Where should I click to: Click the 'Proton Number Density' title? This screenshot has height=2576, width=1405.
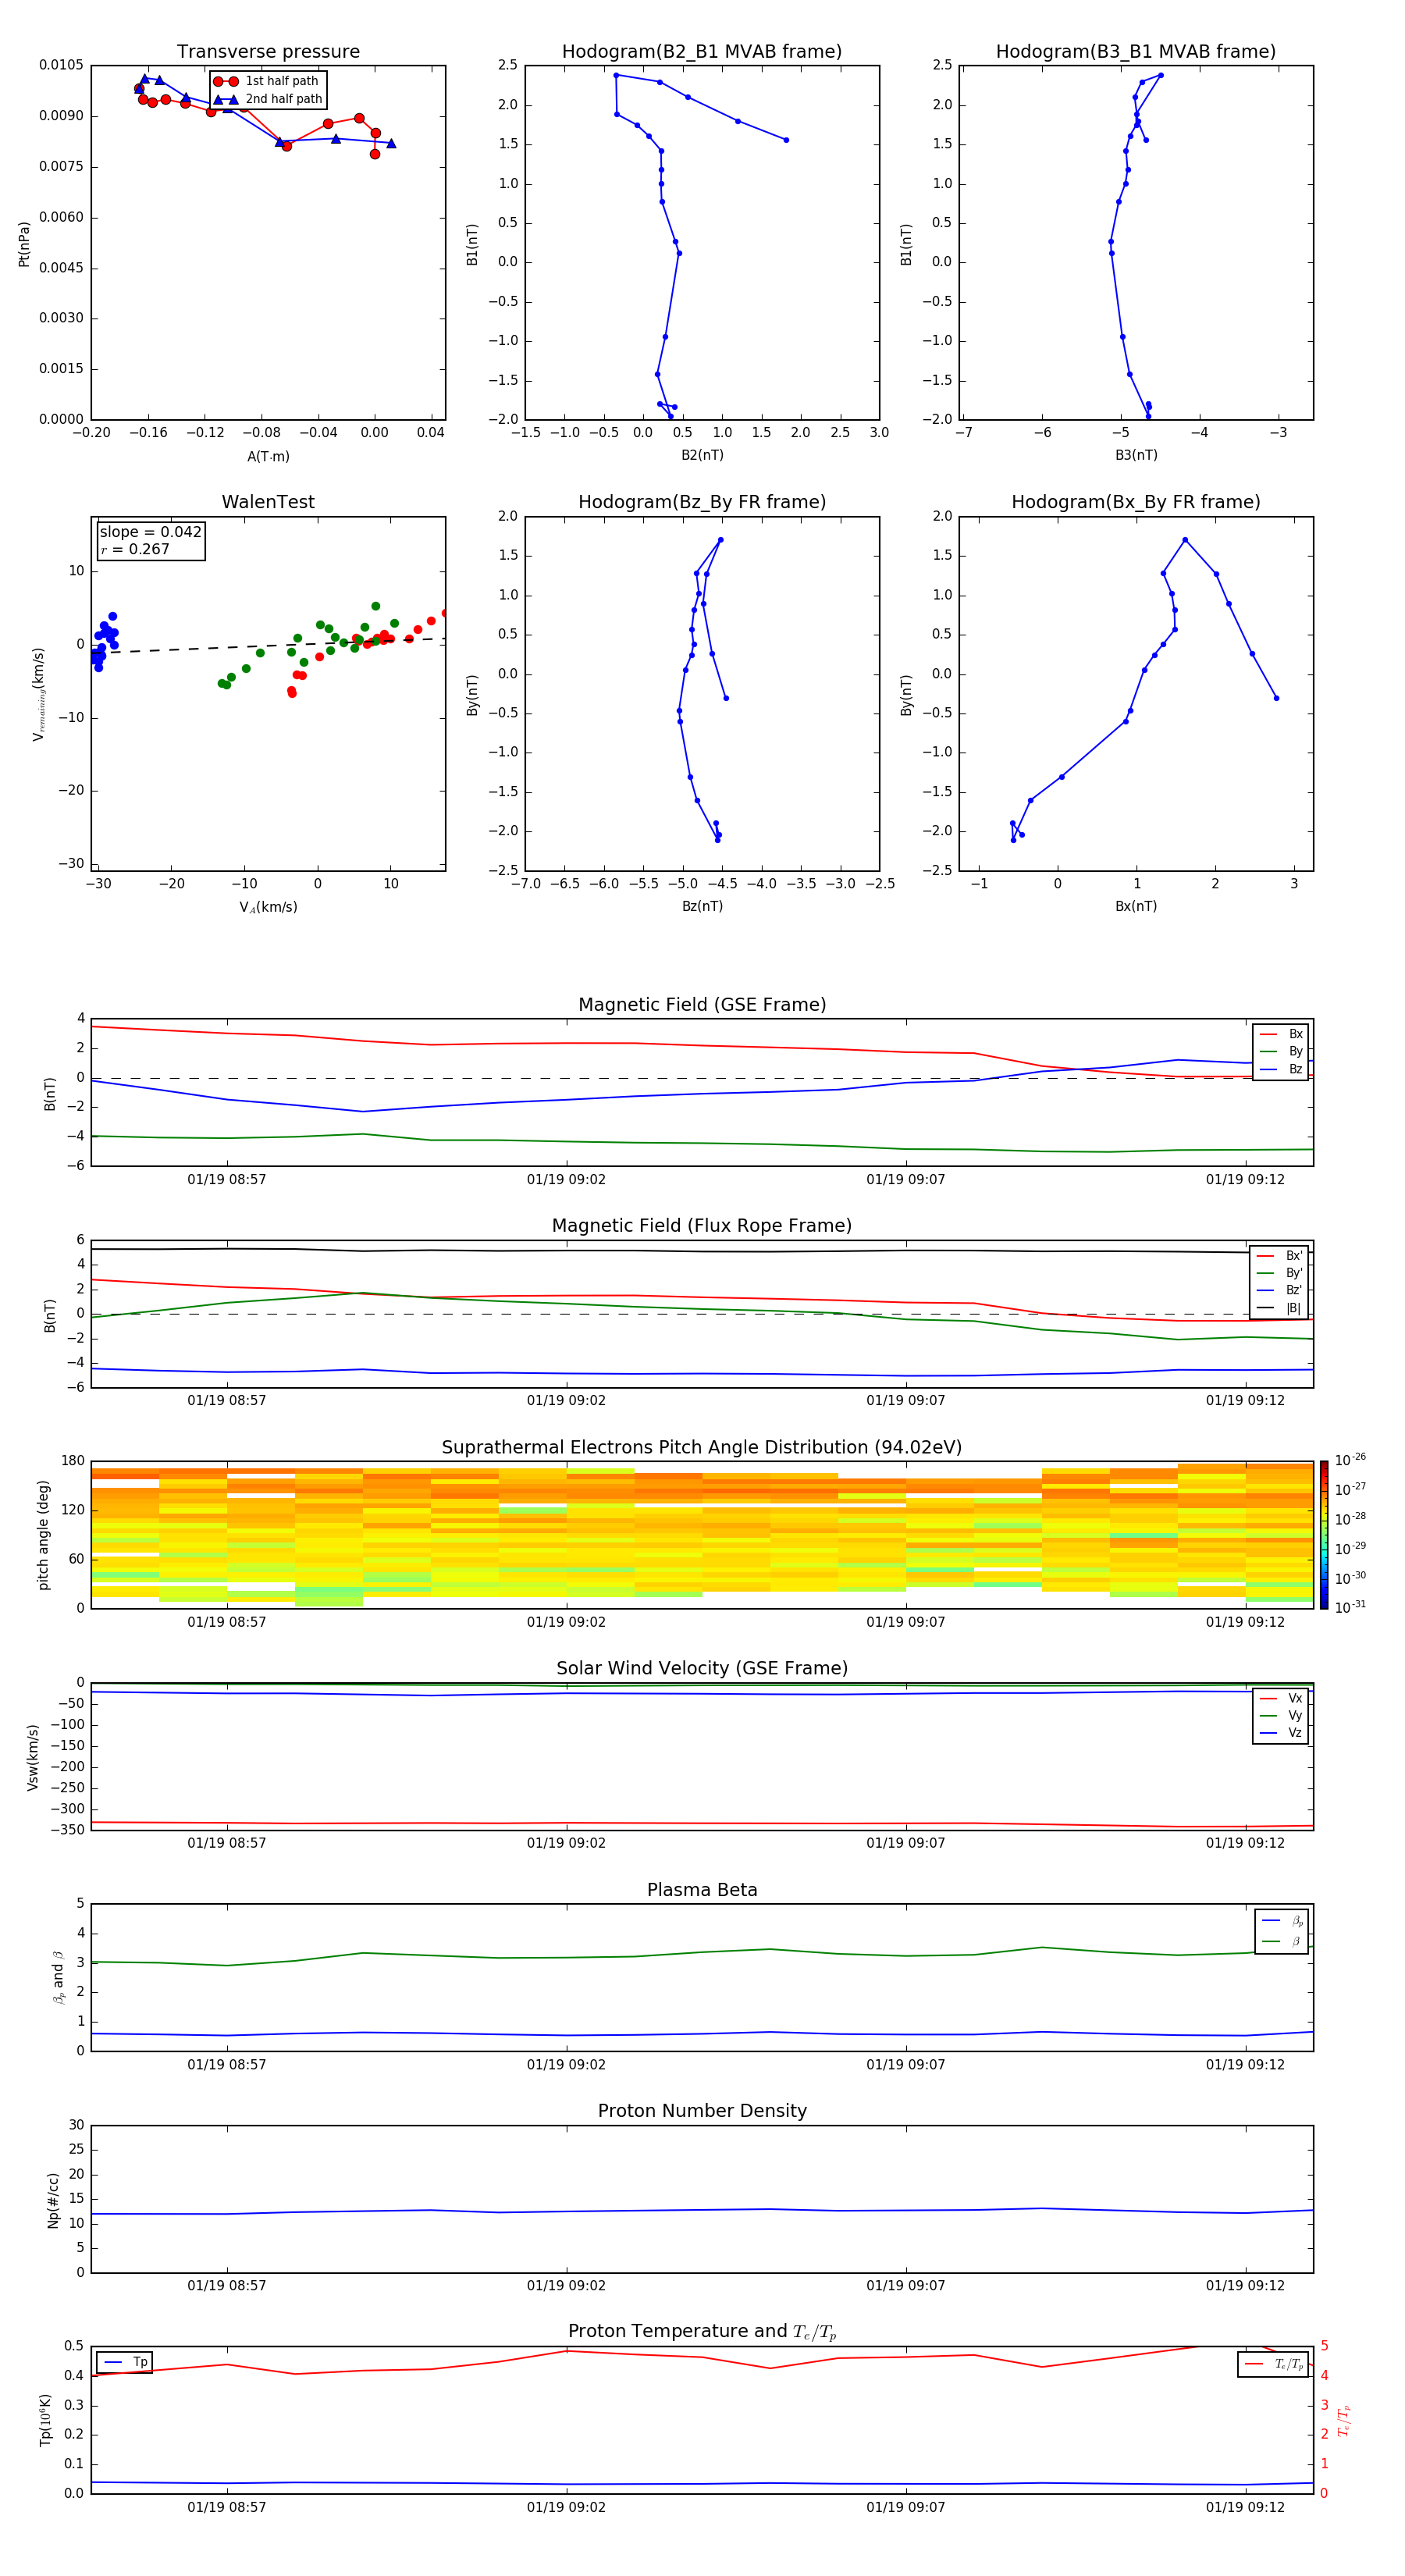click(x=702, y=2111)
